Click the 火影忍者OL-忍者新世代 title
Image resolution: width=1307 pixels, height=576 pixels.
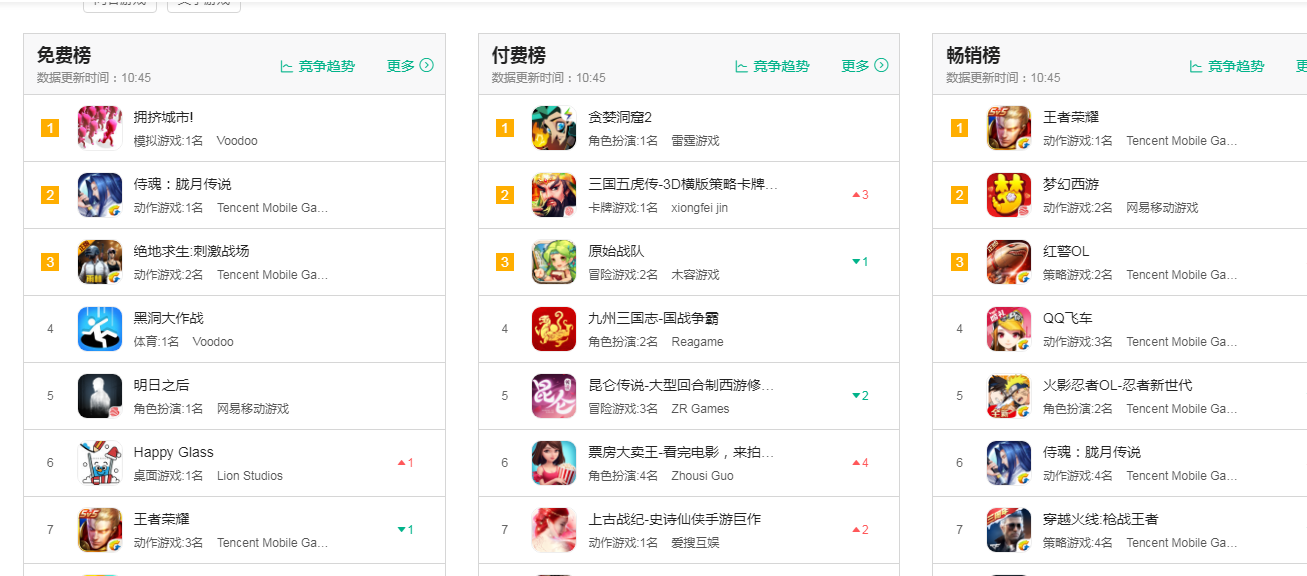pyautogui.click(x=1118, y=385)
